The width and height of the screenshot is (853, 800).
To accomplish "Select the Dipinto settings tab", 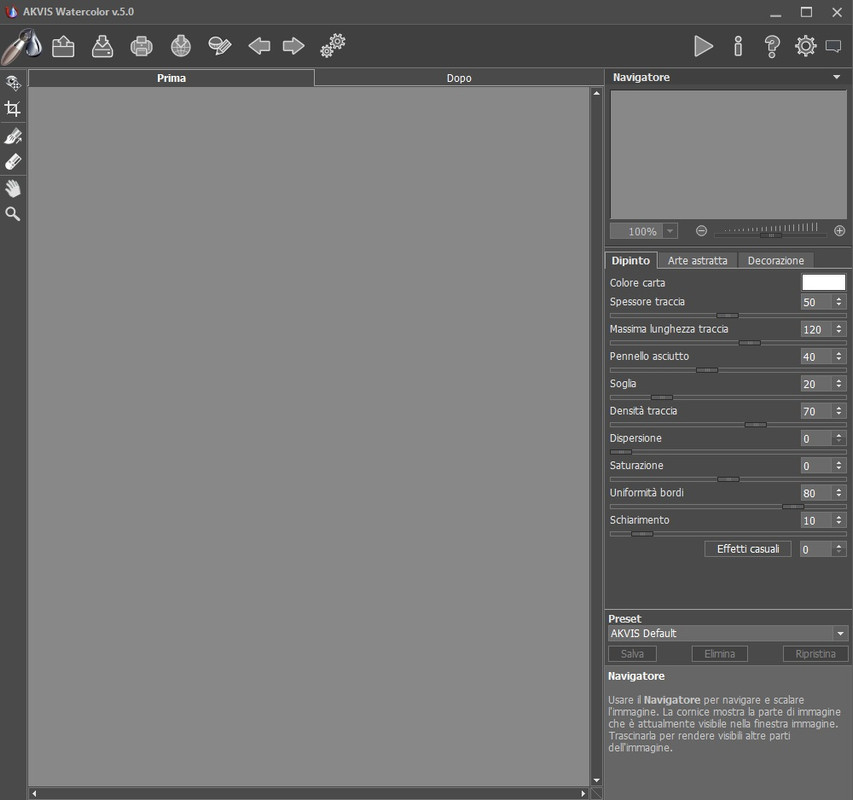I will [631, 261].
